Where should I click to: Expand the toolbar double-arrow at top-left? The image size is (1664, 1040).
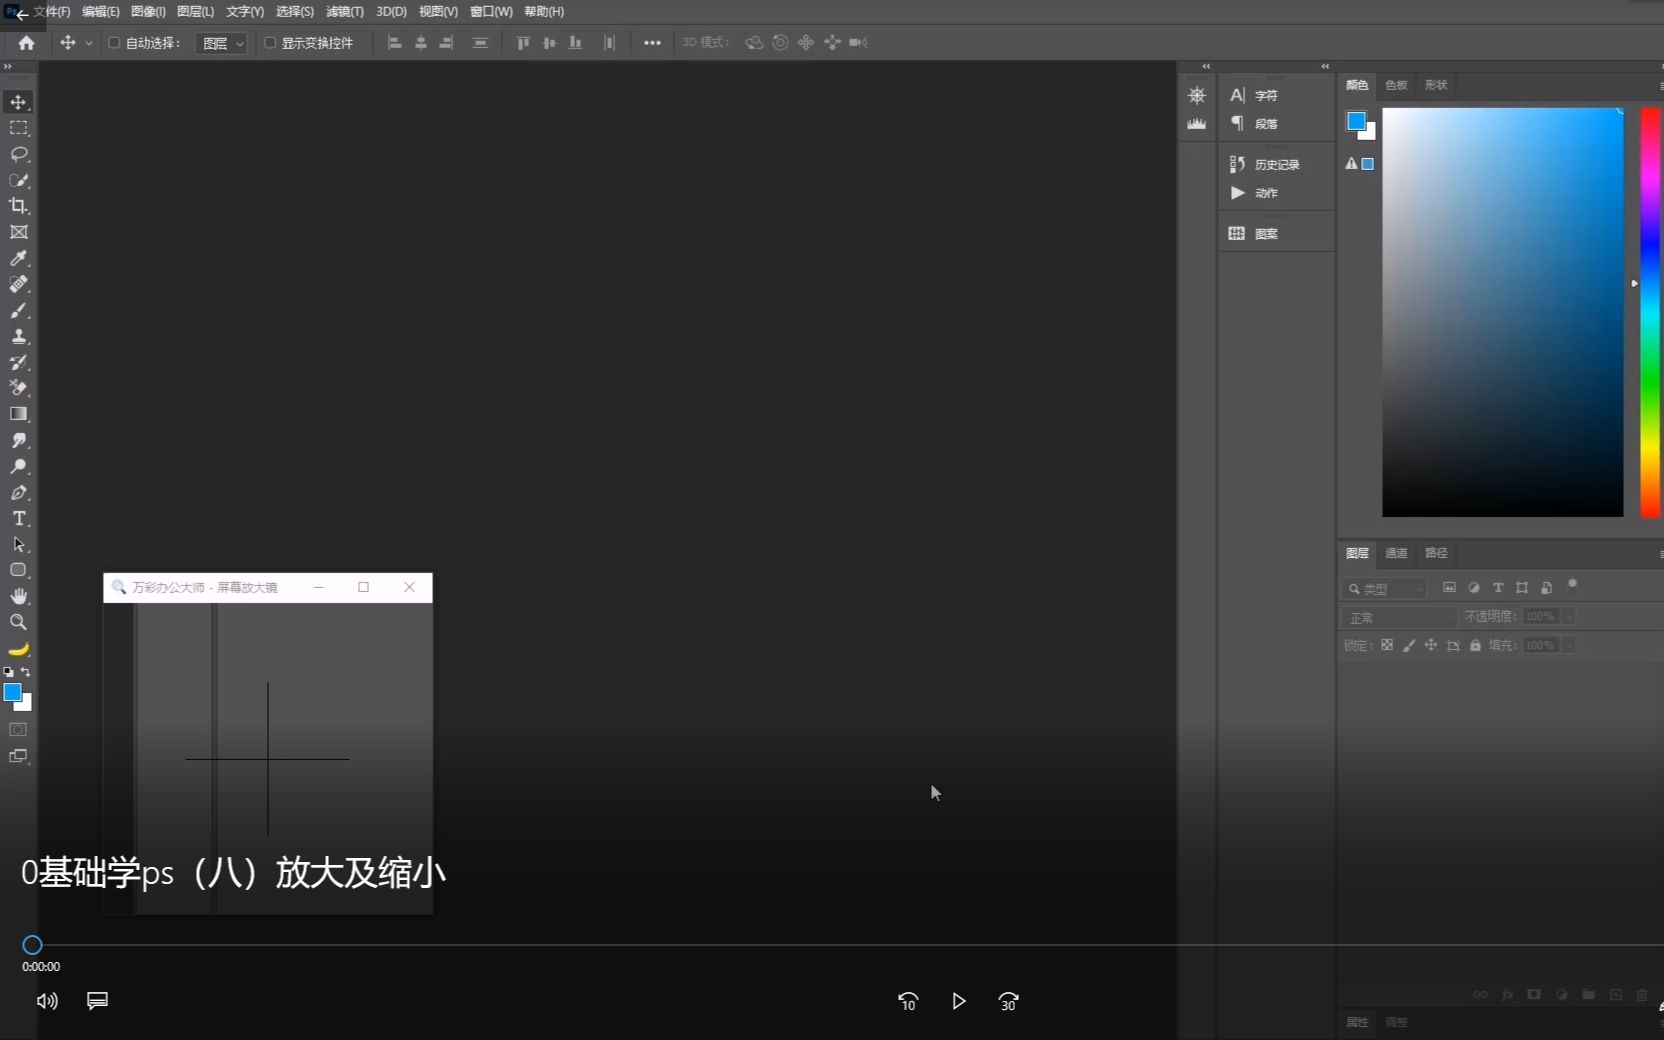[x=8, y=67]
